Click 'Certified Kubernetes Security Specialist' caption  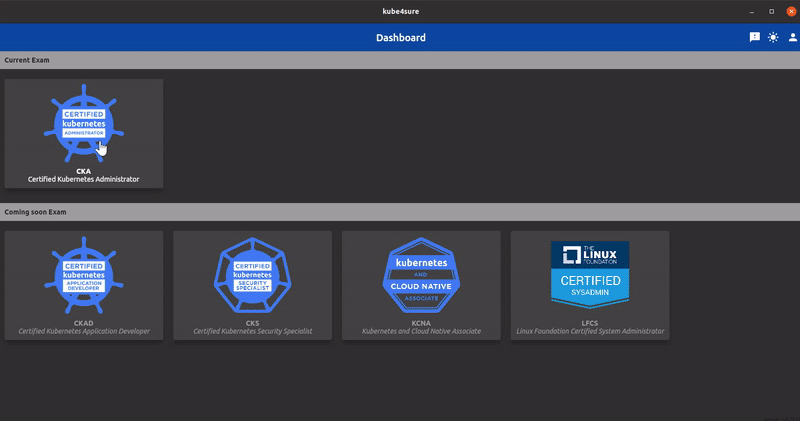click(252, 331)
